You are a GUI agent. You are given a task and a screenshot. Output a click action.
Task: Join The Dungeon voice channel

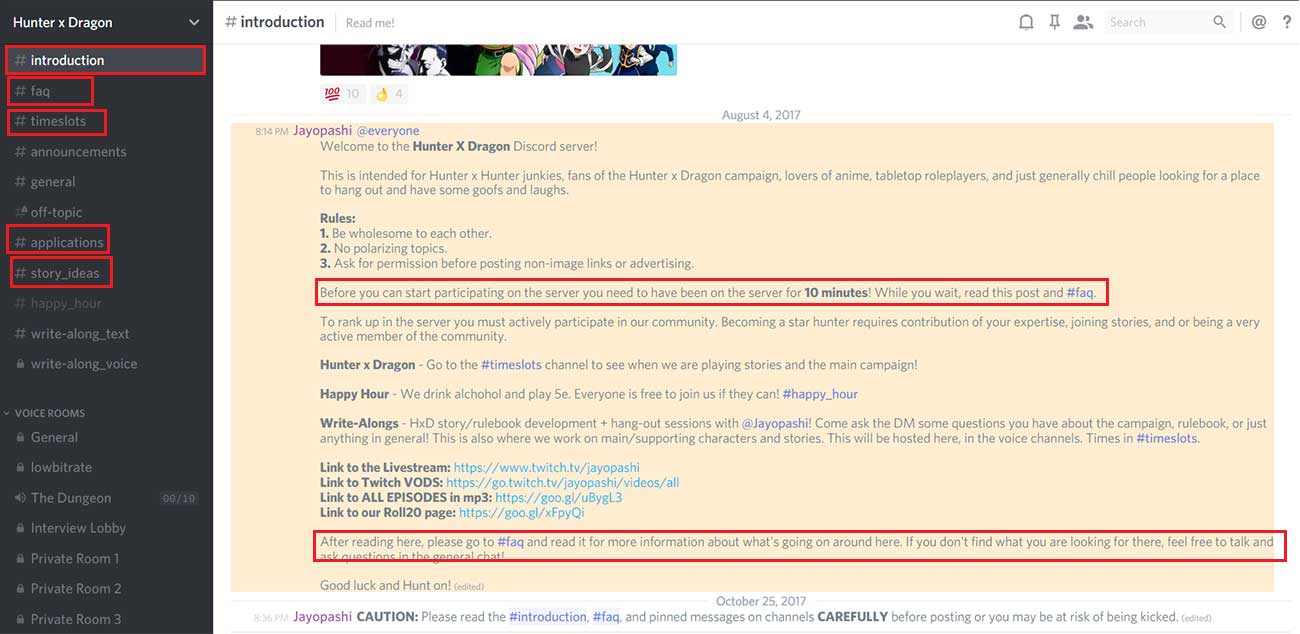pyautogui.click(x=106, y=498)
